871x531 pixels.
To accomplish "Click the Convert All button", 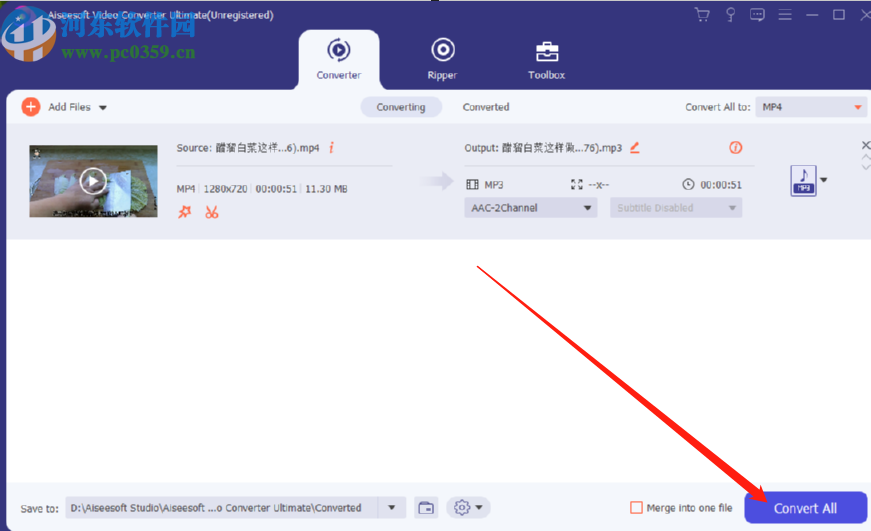I will [805, 508].
